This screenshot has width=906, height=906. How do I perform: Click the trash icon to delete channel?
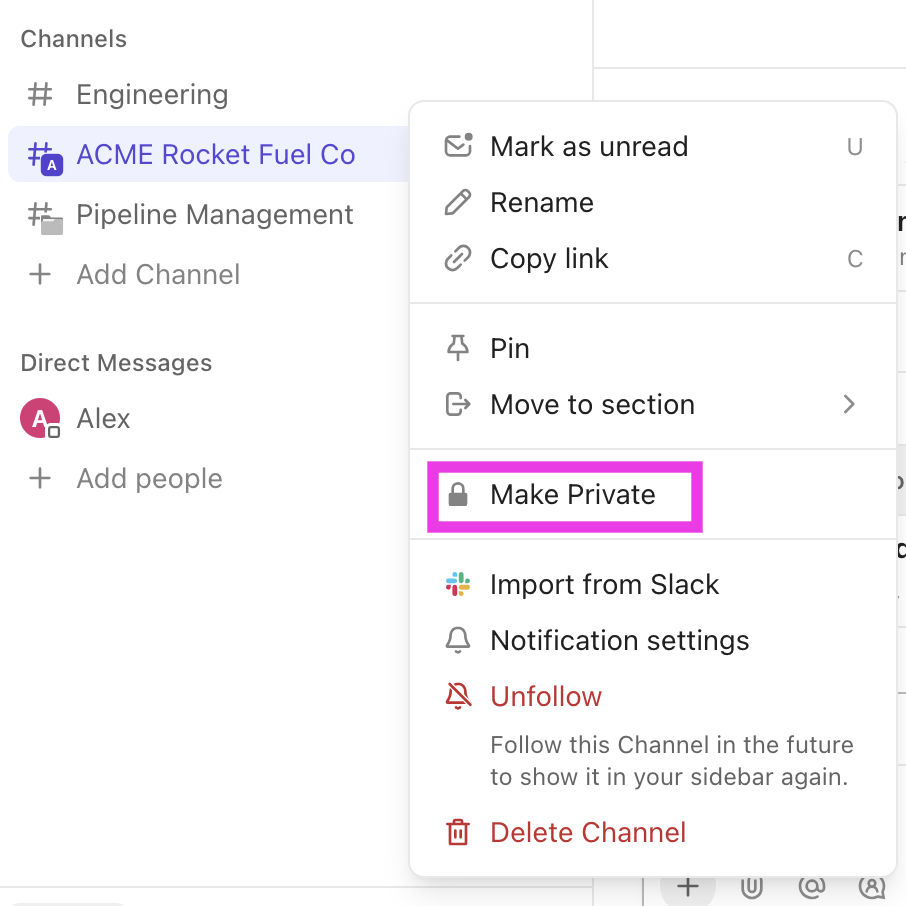point(458,833)
